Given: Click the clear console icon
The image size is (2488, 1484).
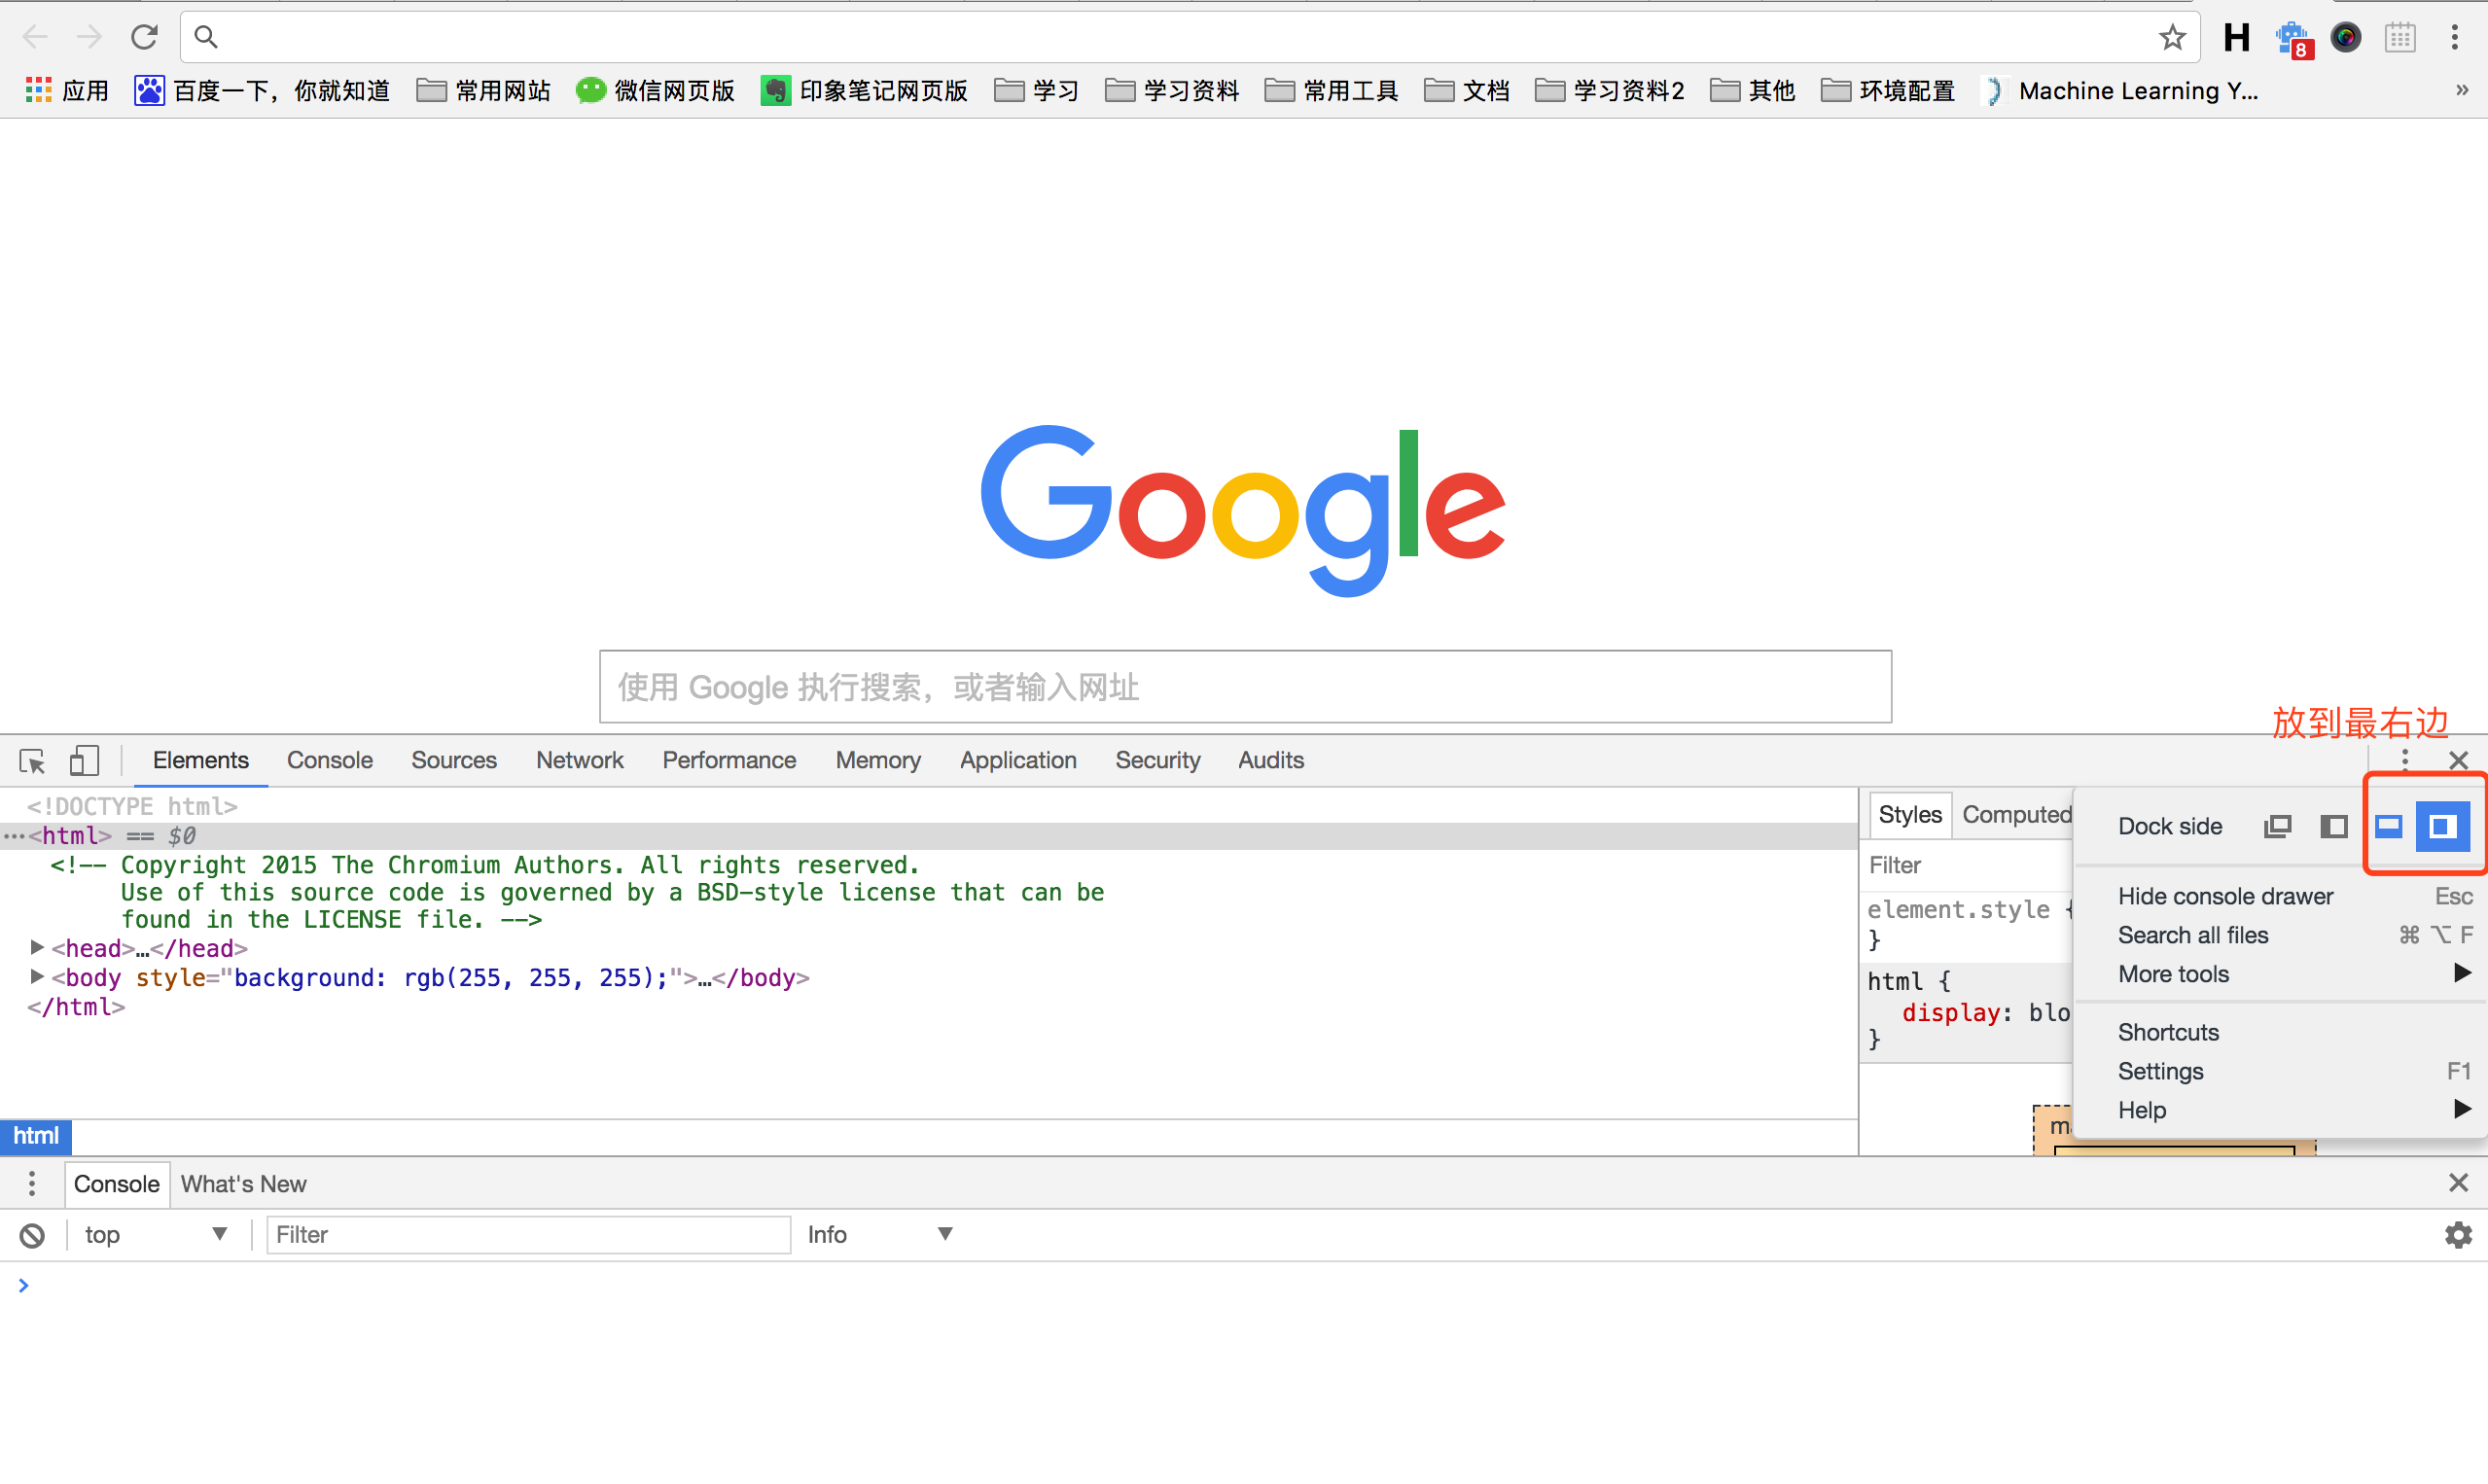Looking at the screenshot, I should pos(31,1234).
